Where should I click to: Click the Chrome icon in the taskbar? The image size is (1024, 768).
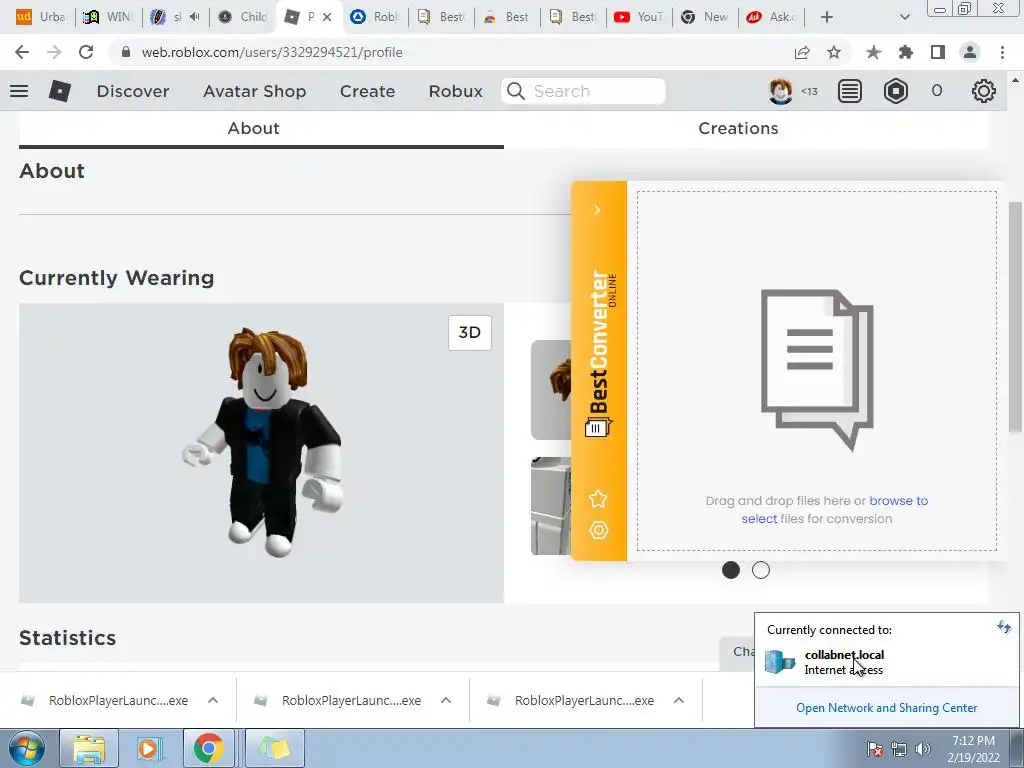pyautogui.click(x=208, y=748)
